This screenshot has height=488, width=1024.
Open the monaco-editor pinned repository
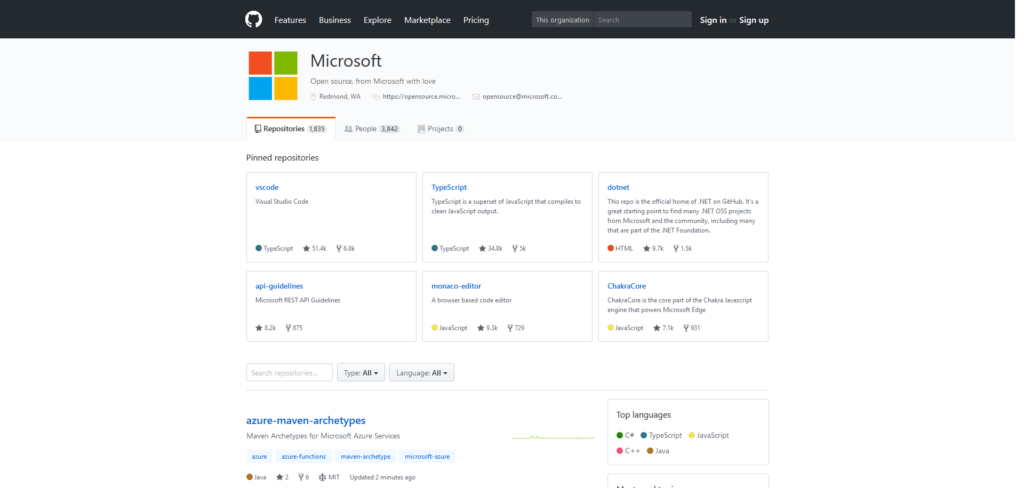point(456,286)
